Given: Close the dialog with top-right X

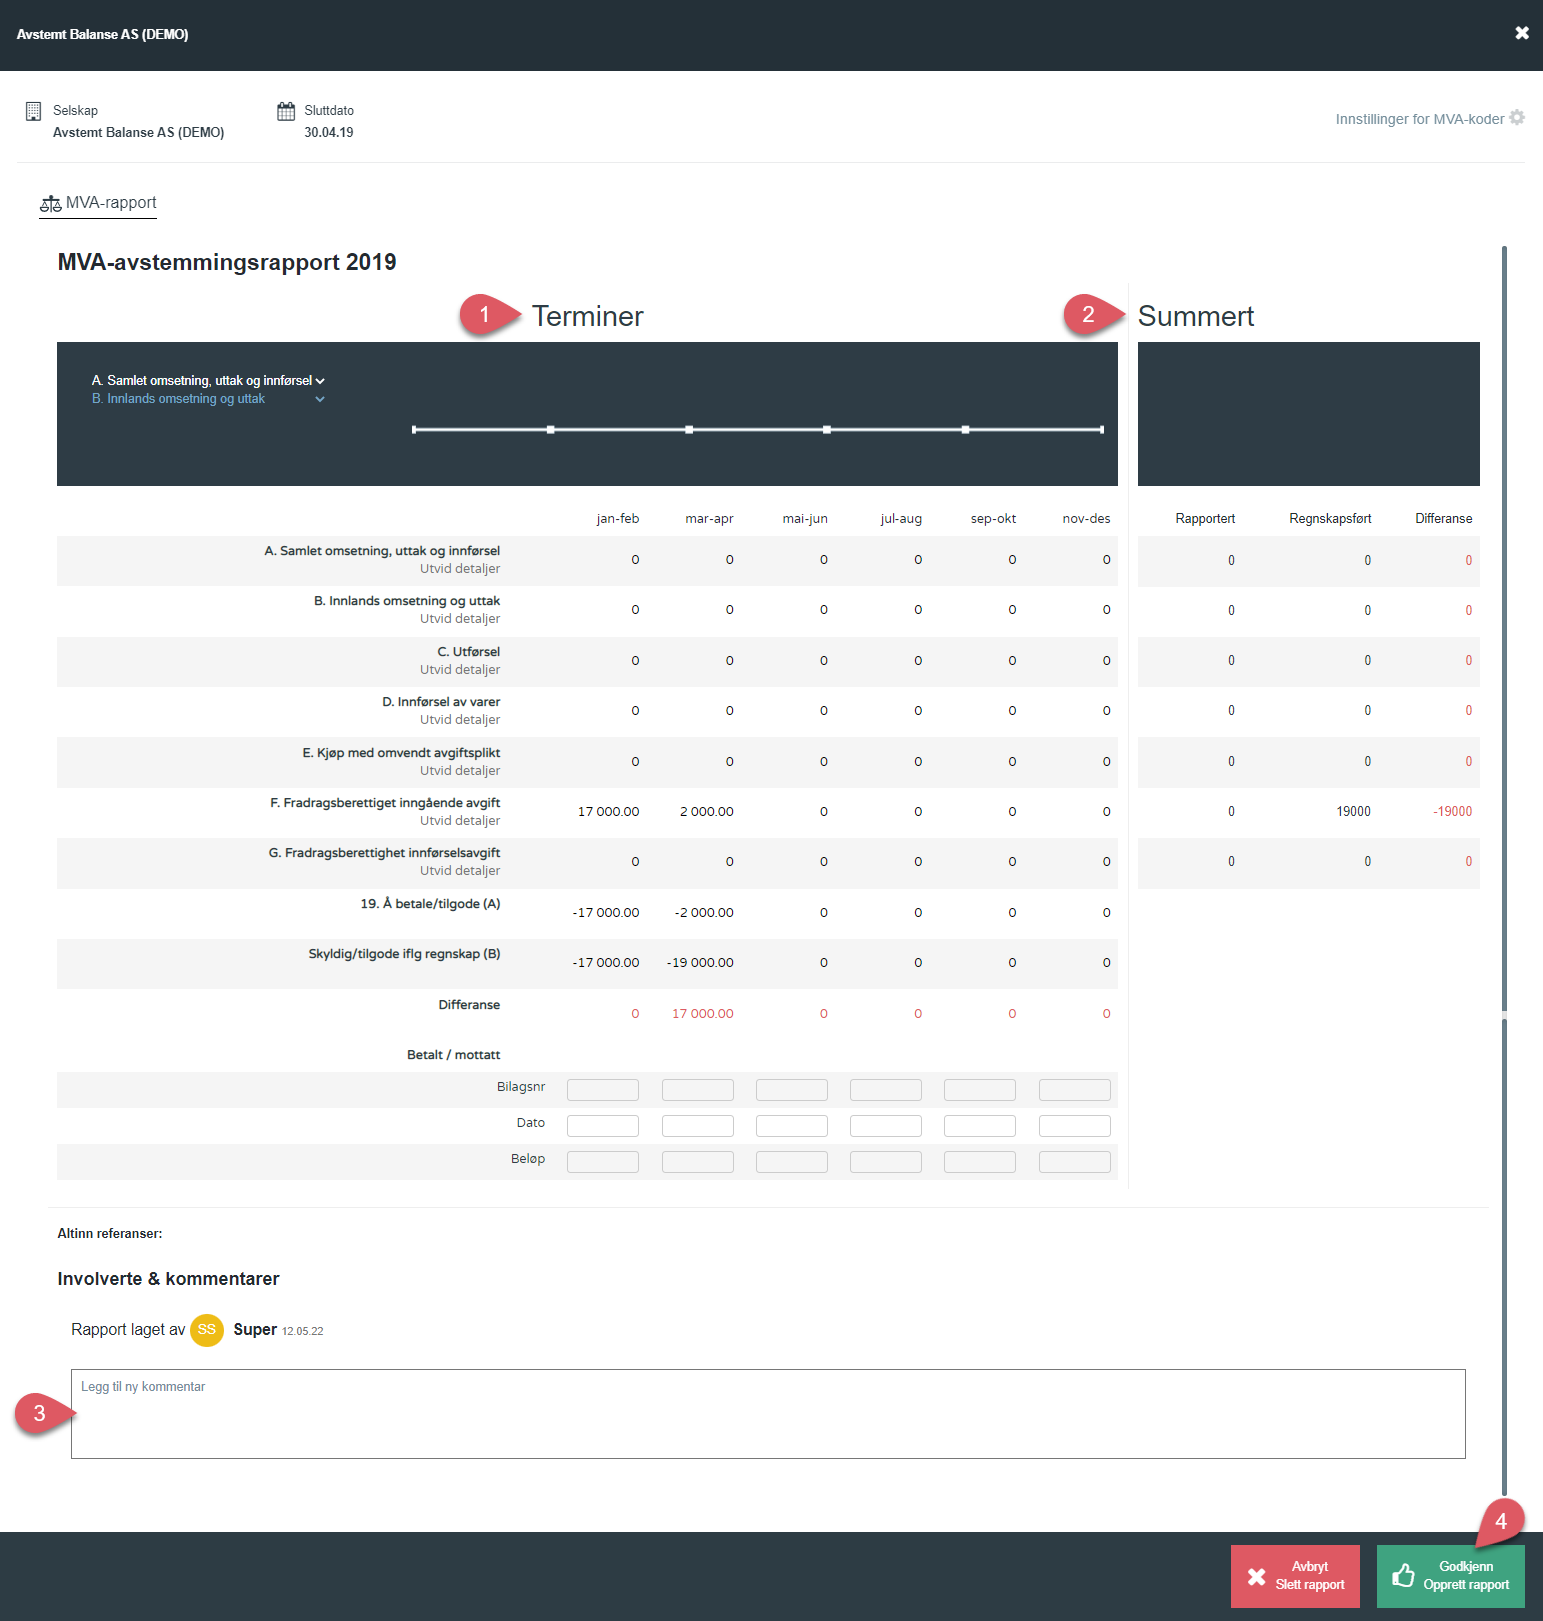Looking at the screenshot, I should tap(1521, 33).
